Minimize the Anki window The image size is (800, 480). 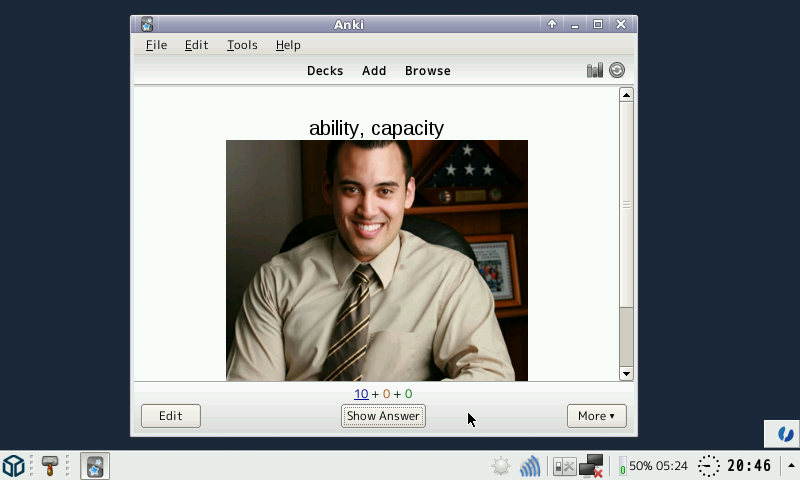tap(575, 24)
